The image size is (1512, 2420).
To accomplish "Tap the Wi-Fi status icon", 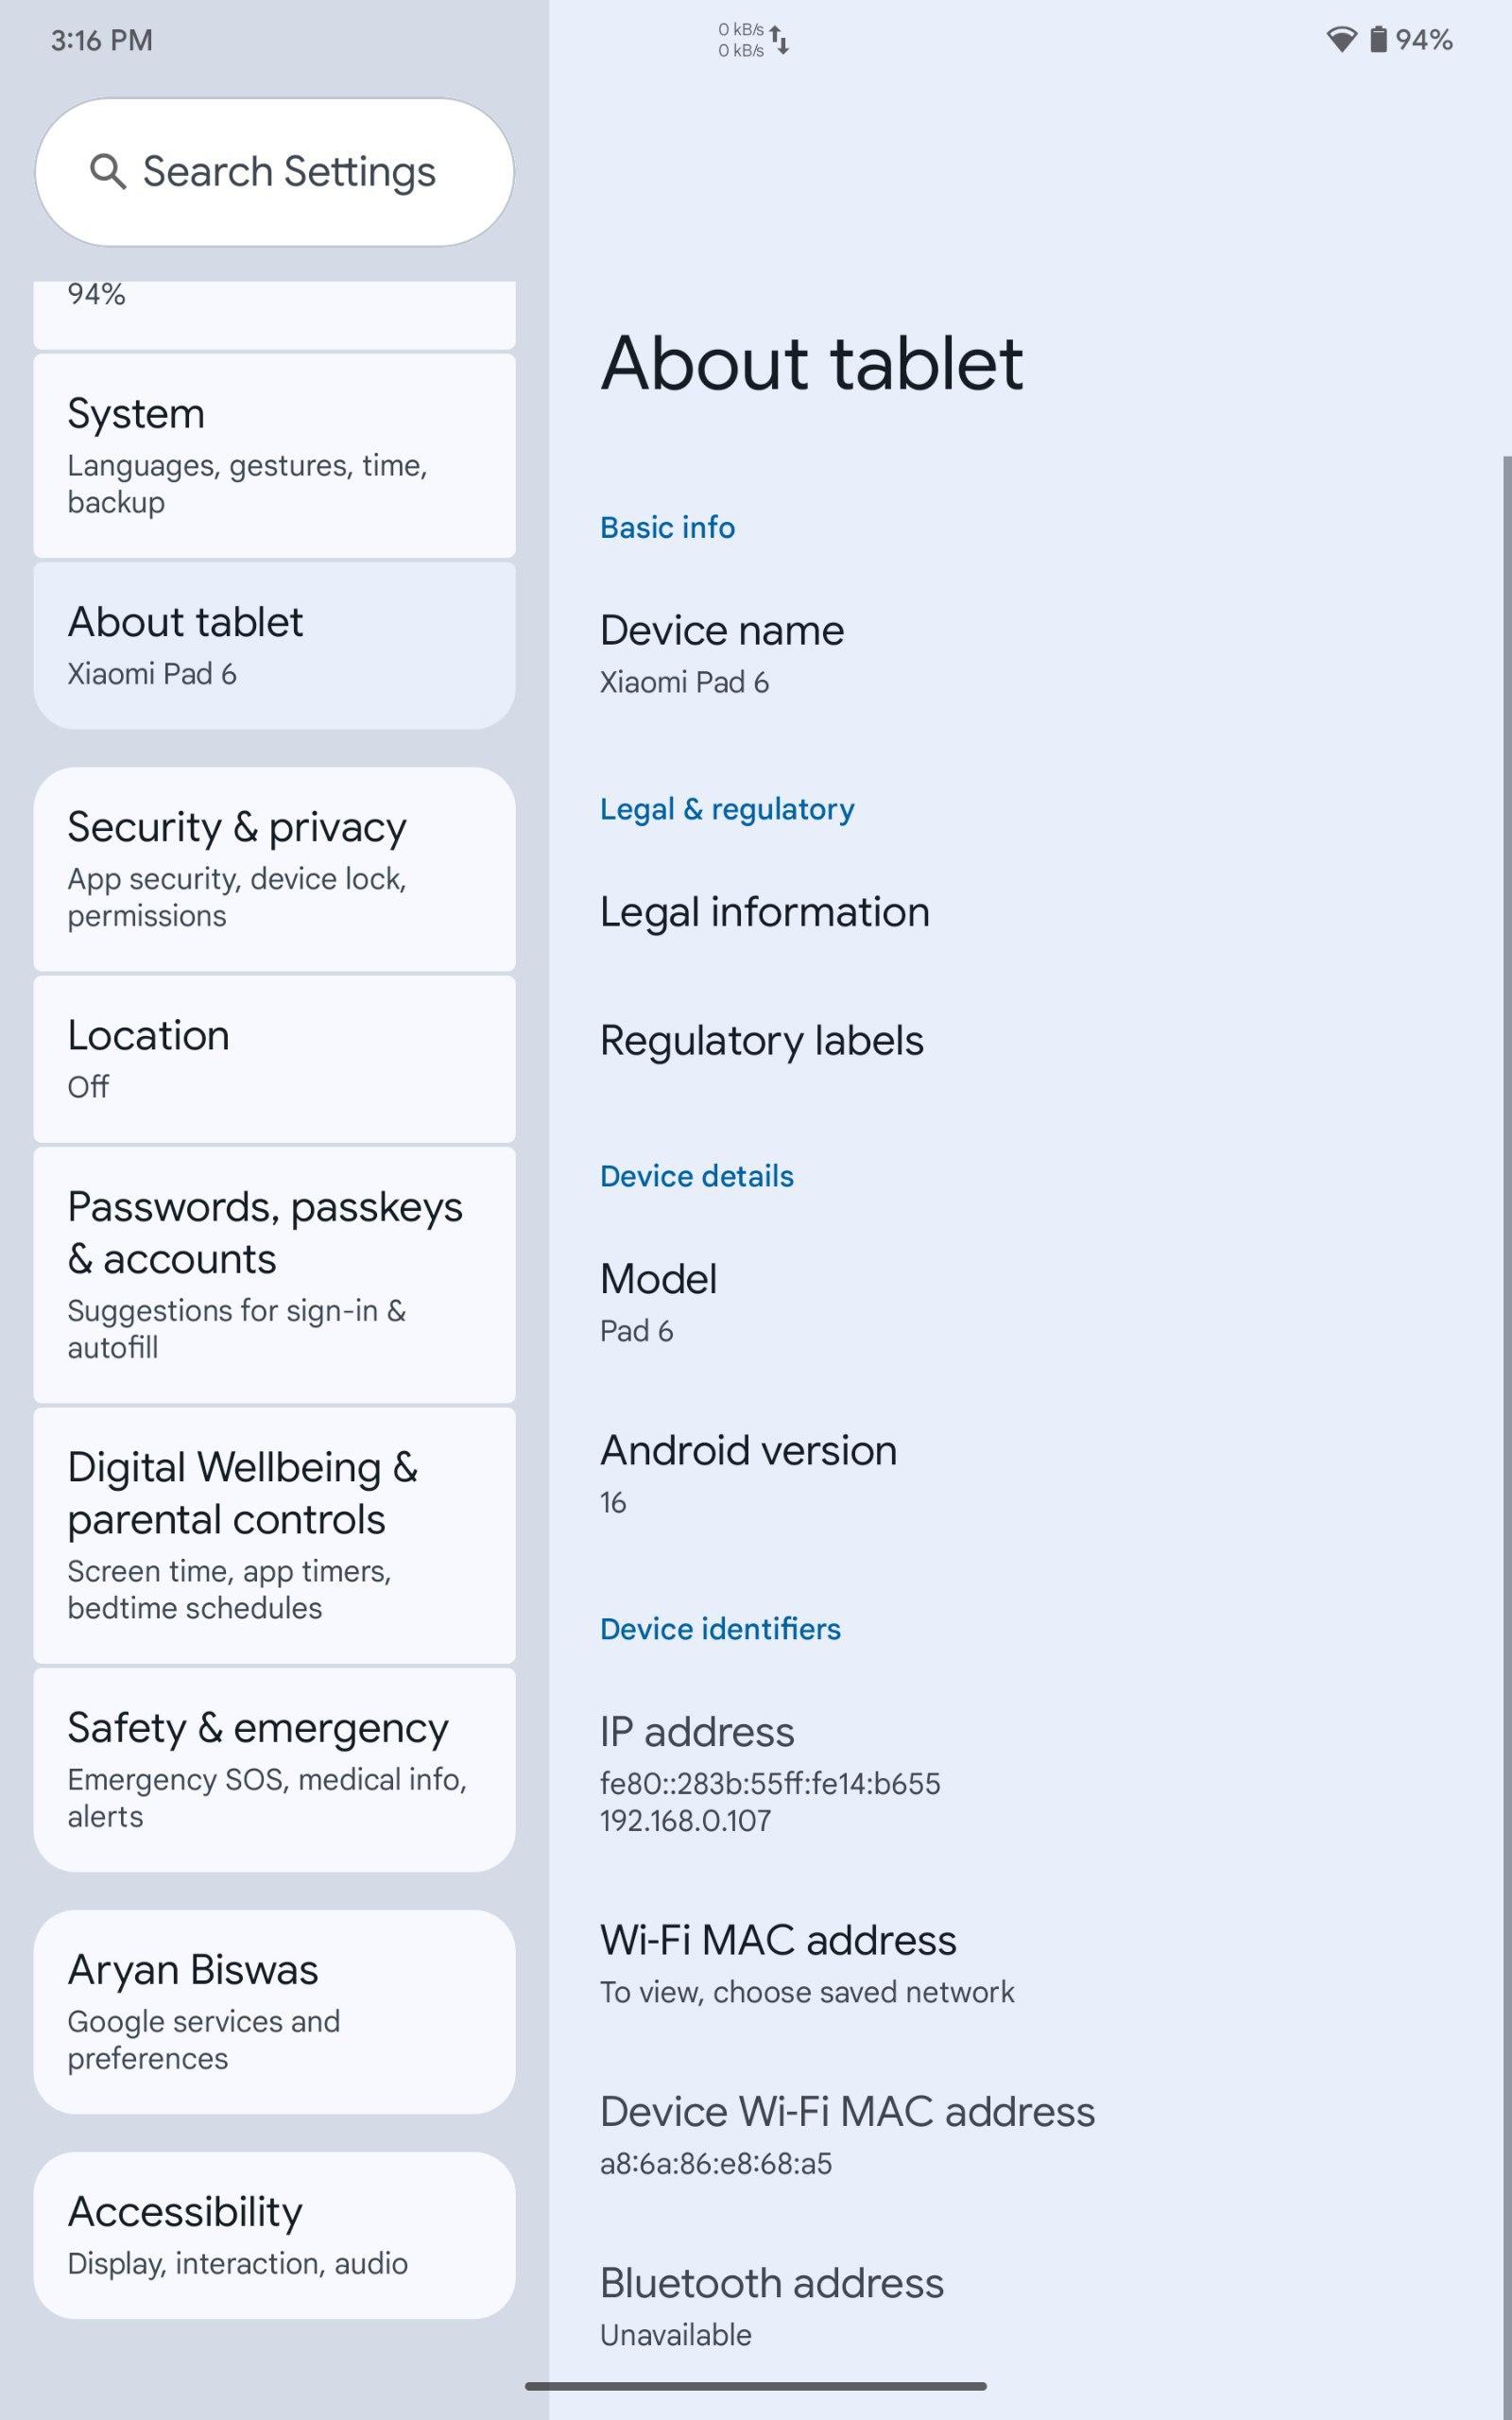I will pos(1340,40).
